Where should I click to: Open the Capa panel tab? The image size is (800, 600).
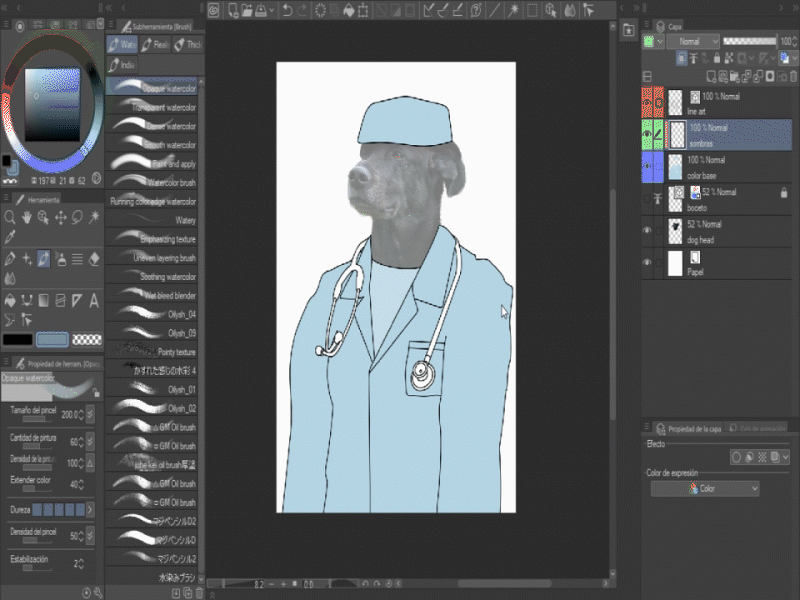pos(669,26)
